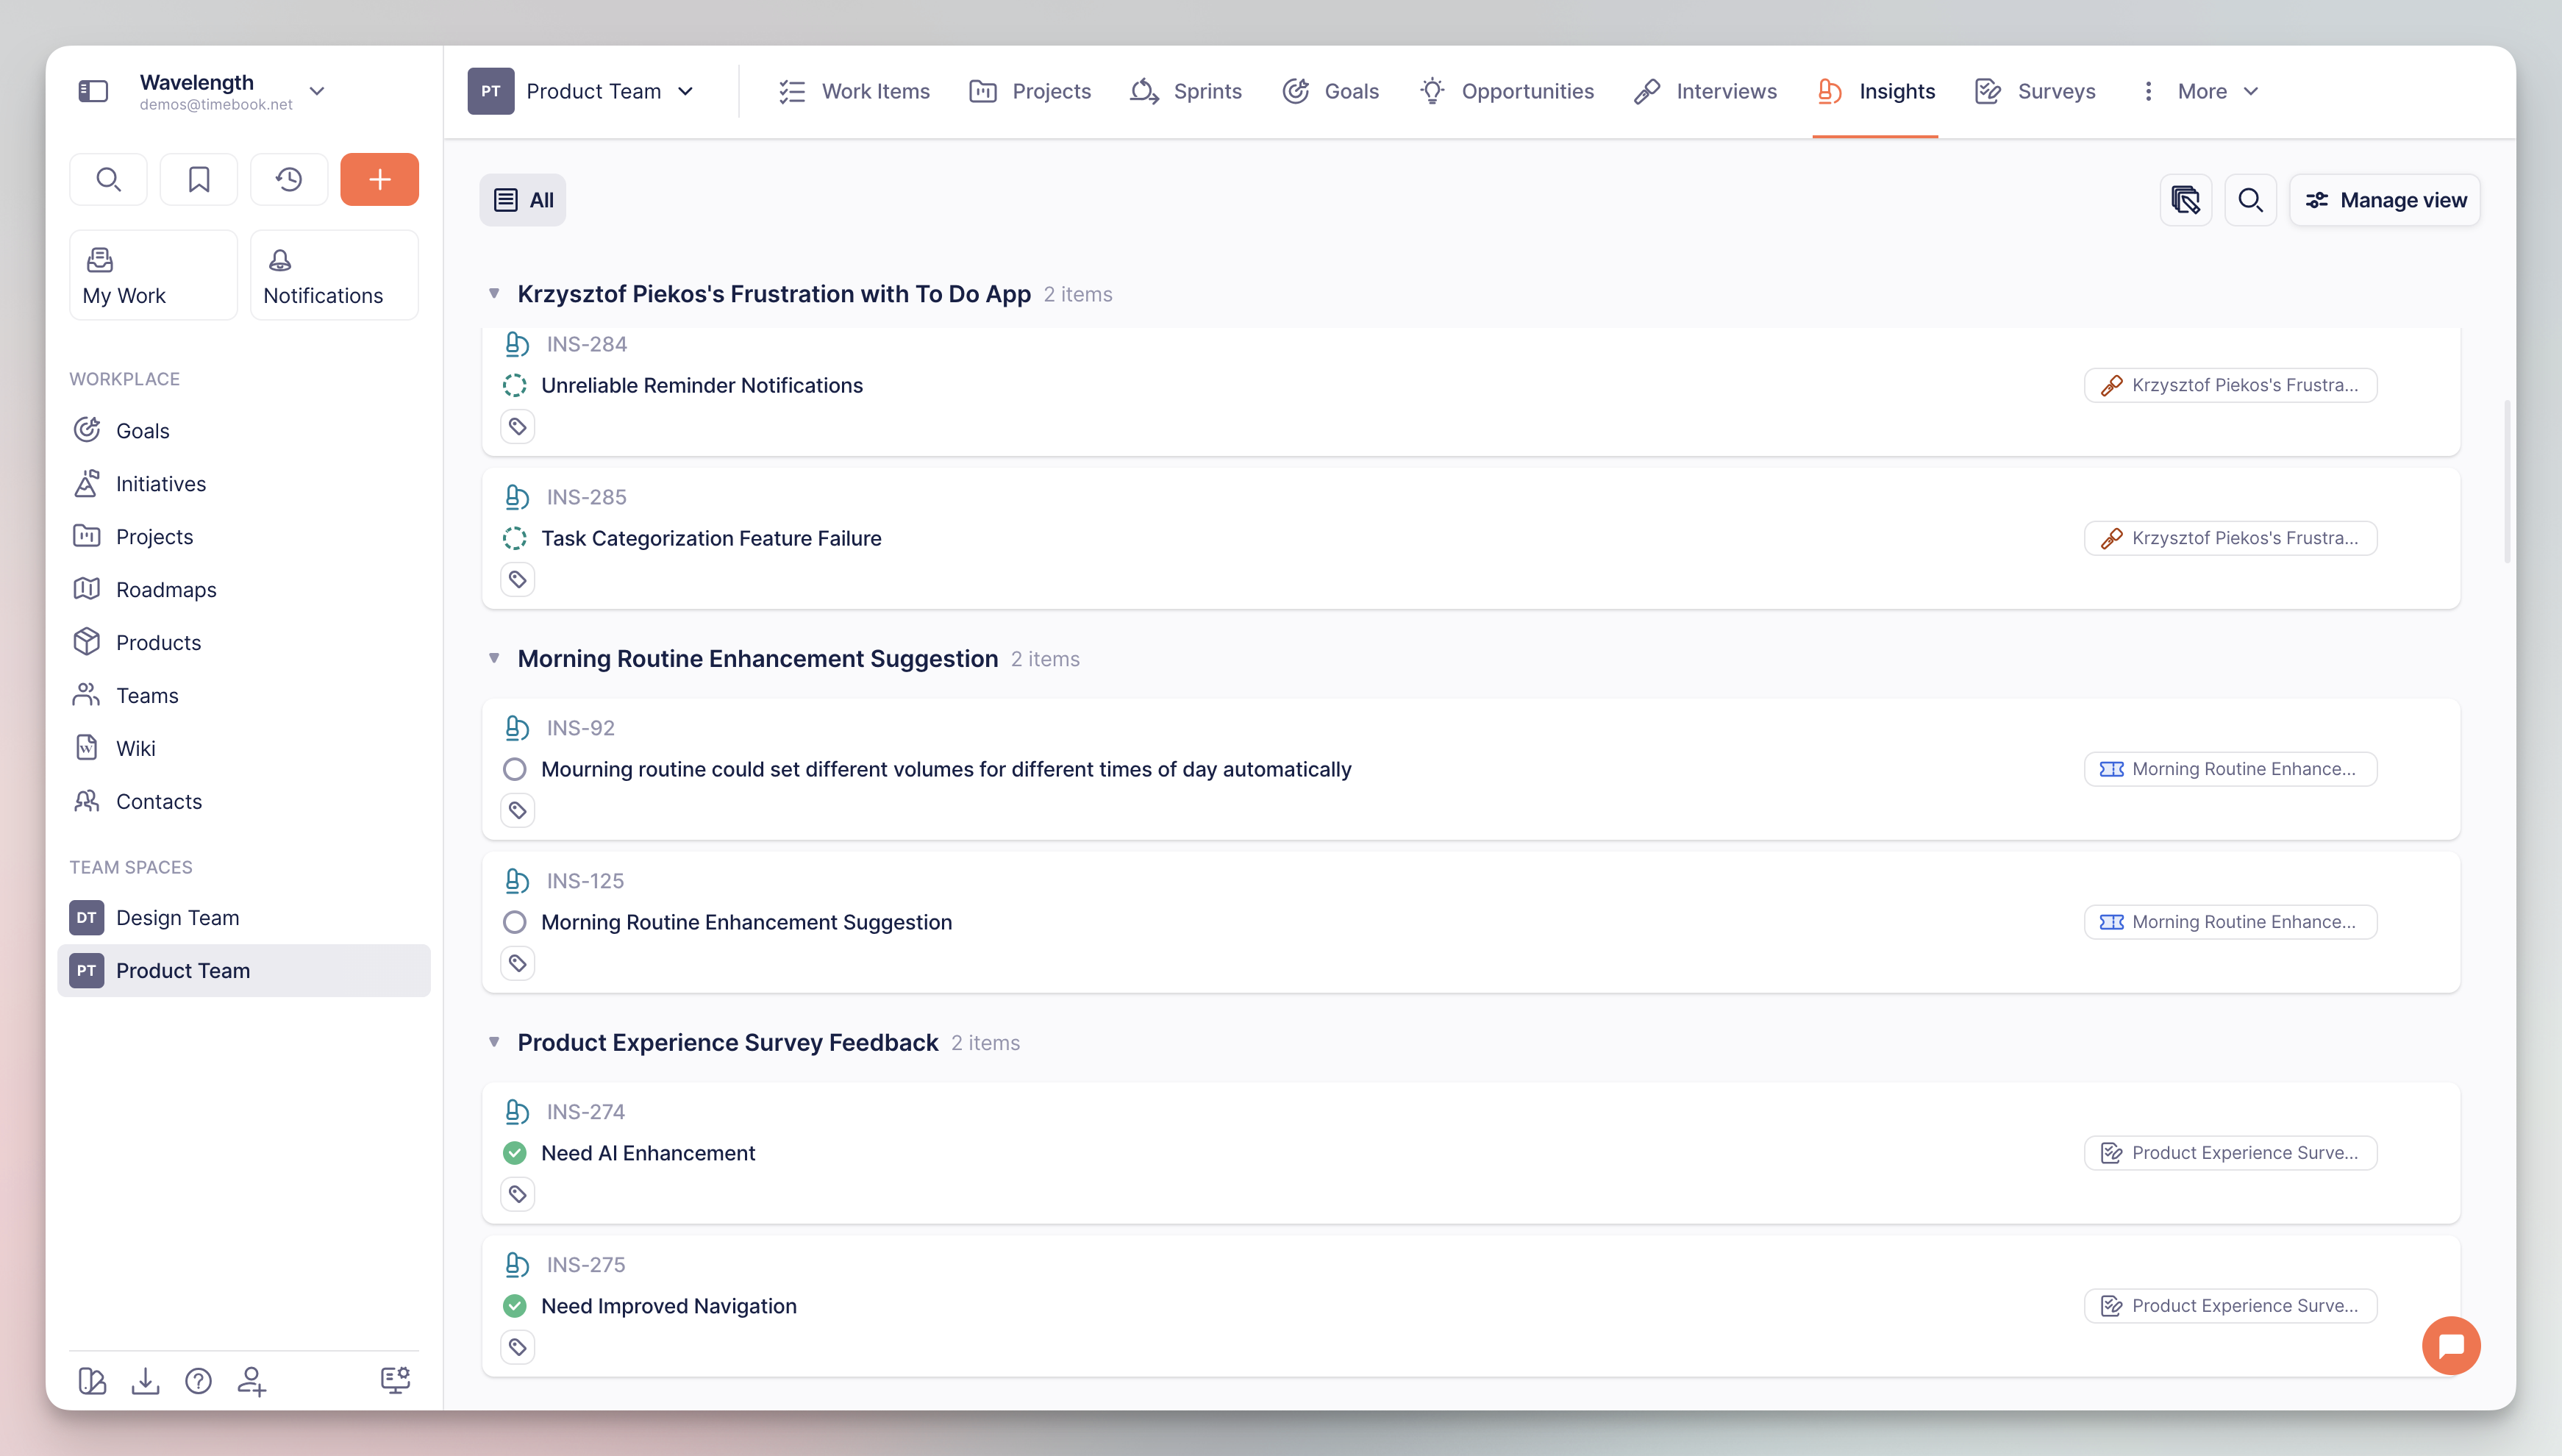Viewport: 2562px width, 1456px height.
Task: Toggle completed status of Need Improved Navigation
Action: tap(515, 1306)
